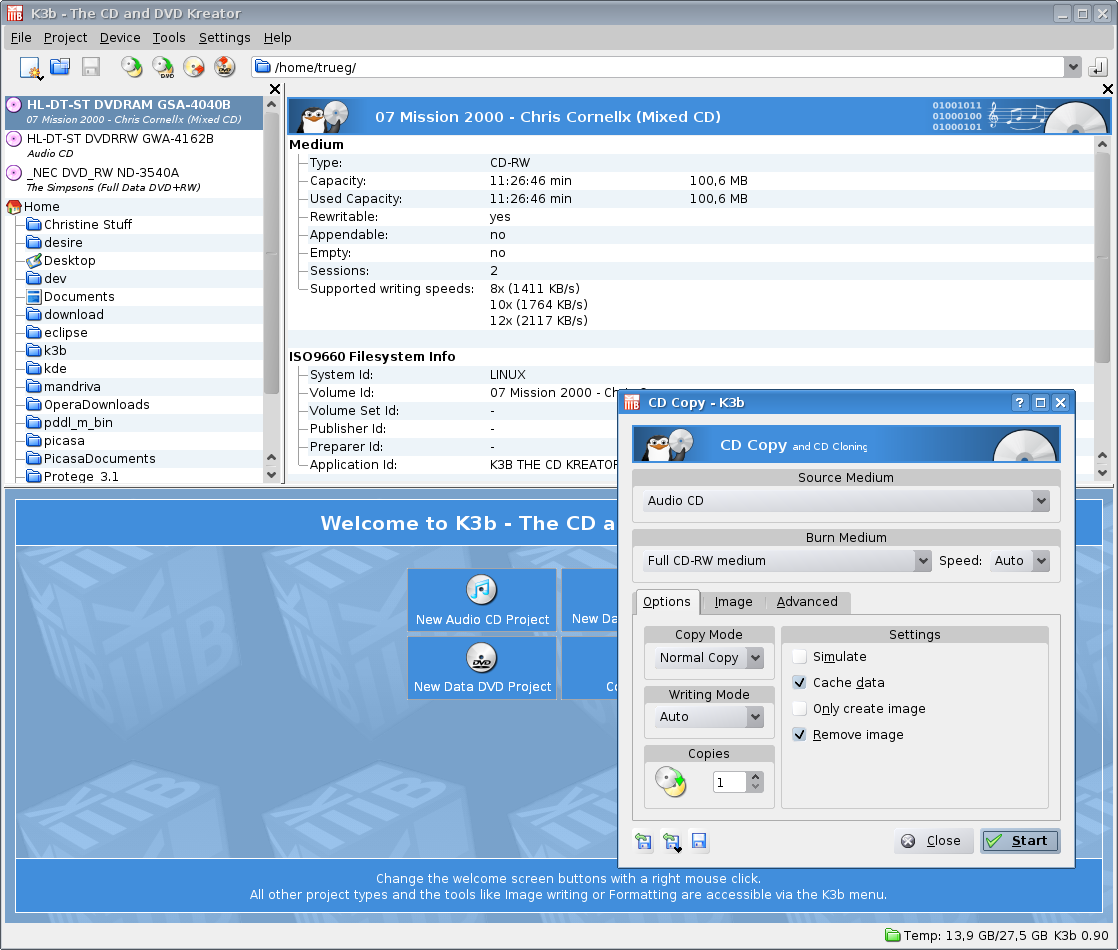Screen dimensions: 1118x950
Task: Click the load saved settings dropdown icon
Action: pyautogui.click(x=672, y=842)
